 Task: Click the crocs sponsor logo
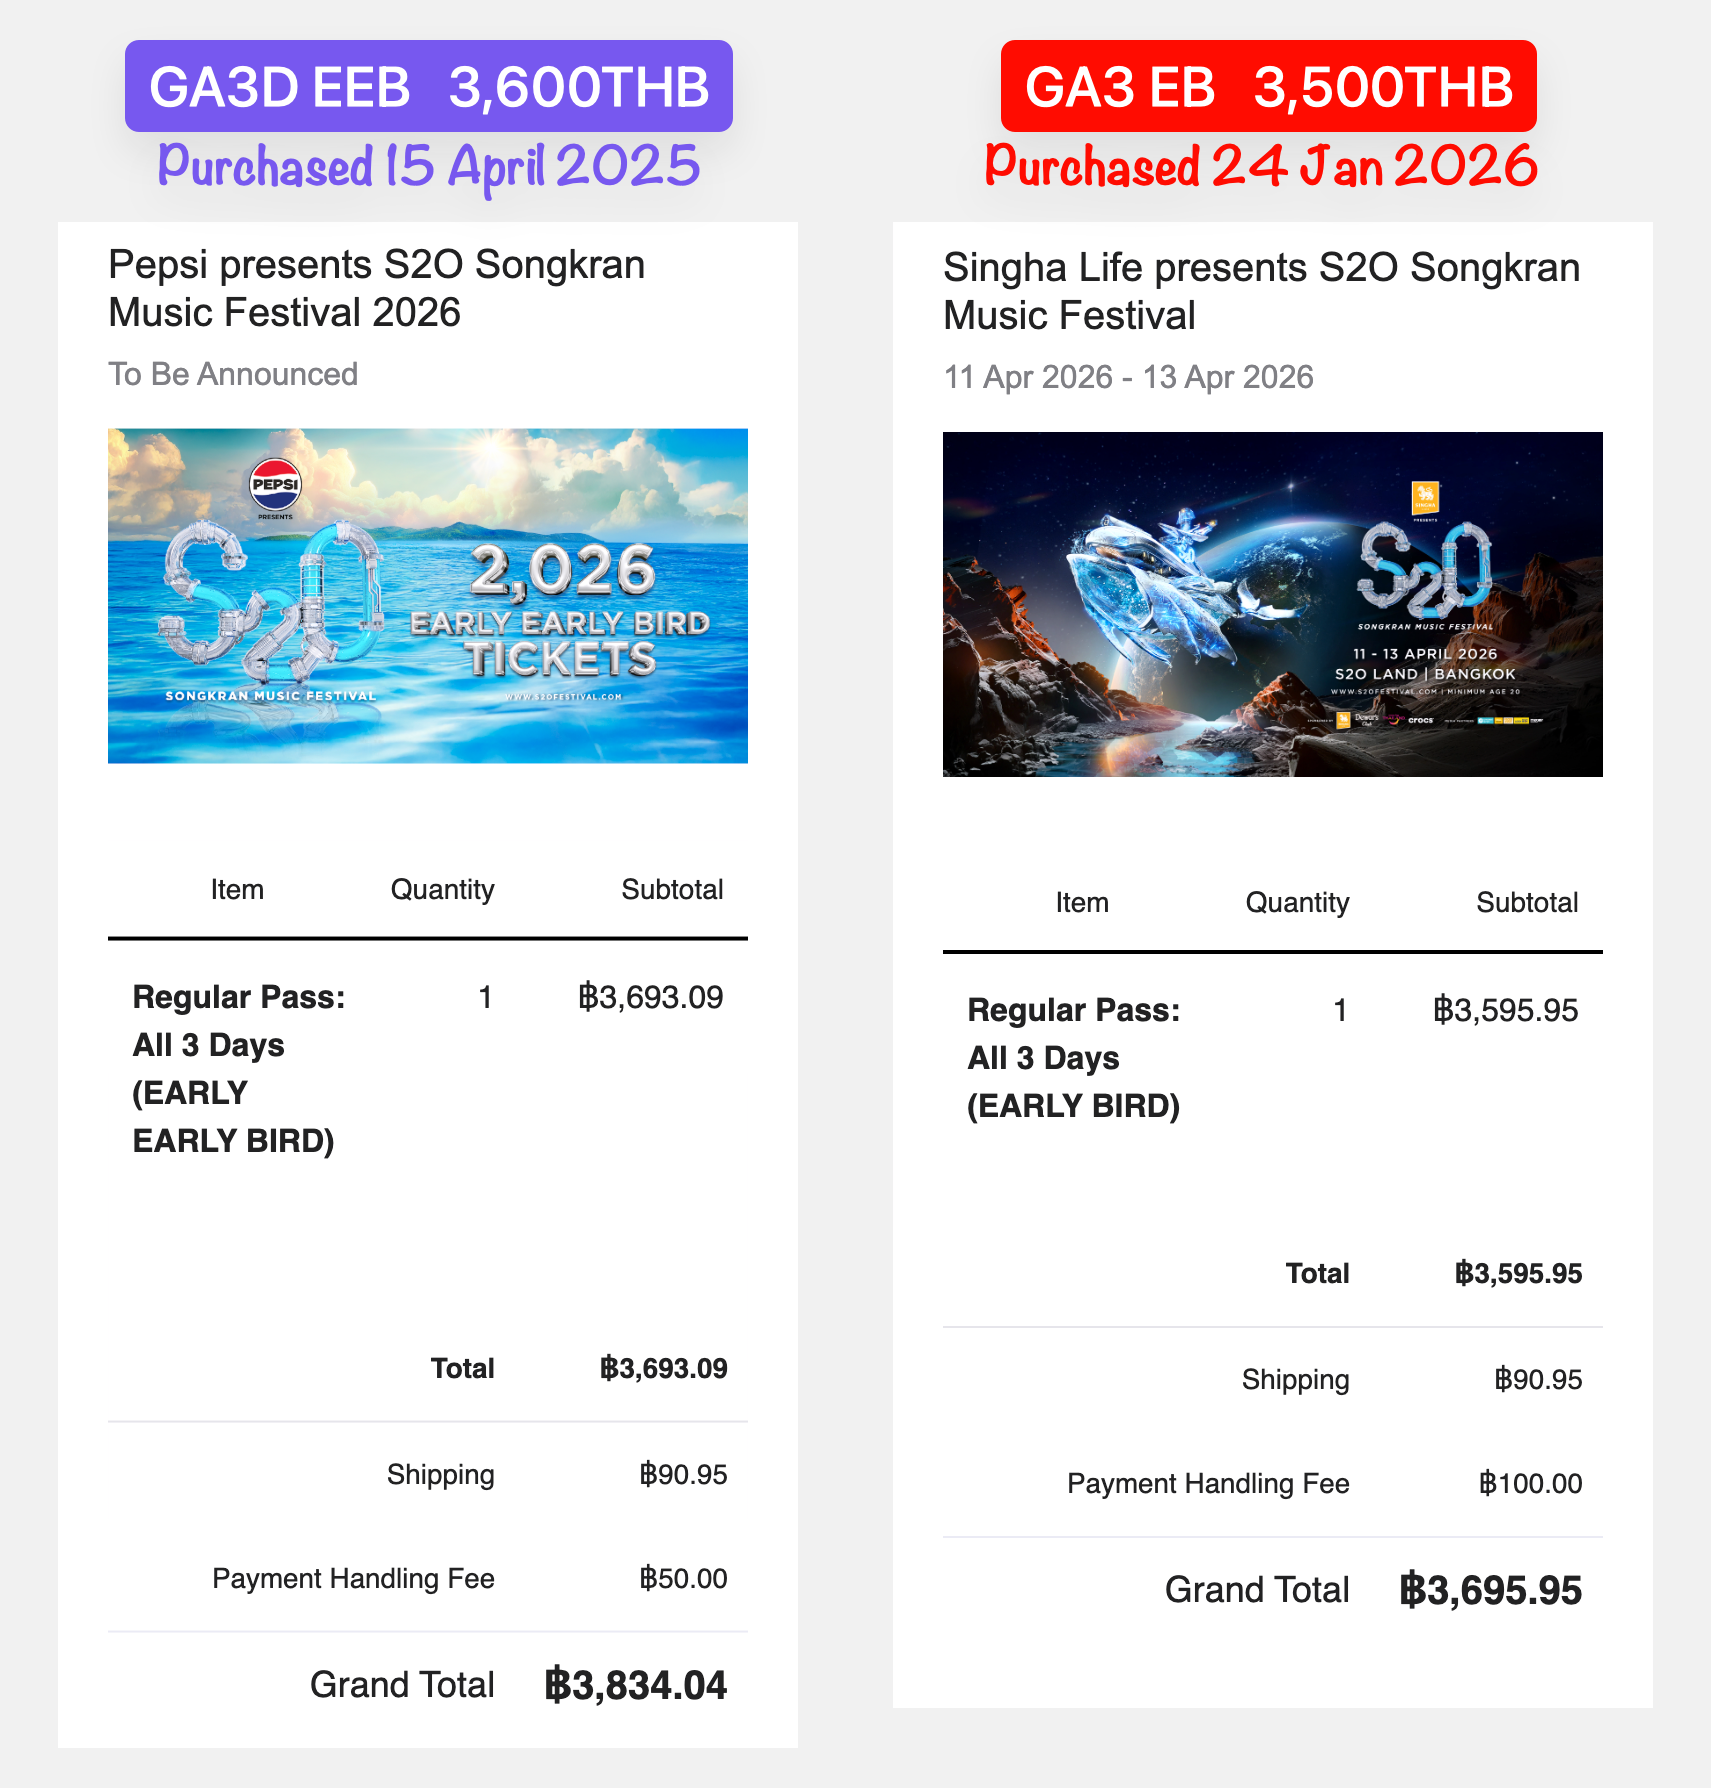[x=1421, y=720]
